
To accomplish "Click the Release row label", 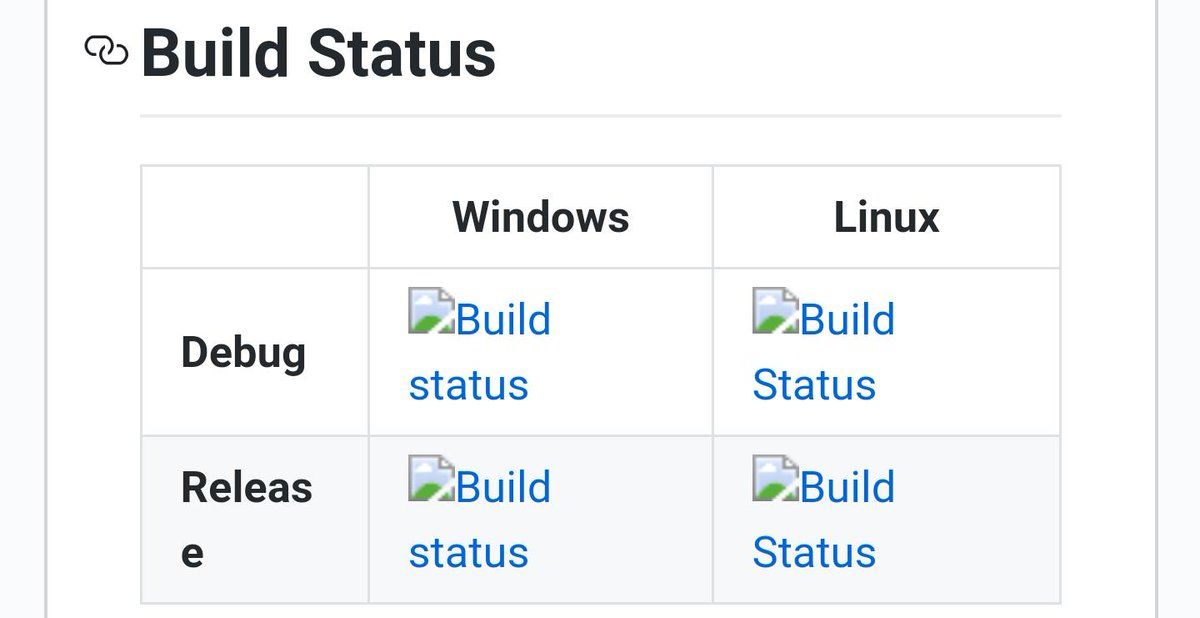I will 247,520.
